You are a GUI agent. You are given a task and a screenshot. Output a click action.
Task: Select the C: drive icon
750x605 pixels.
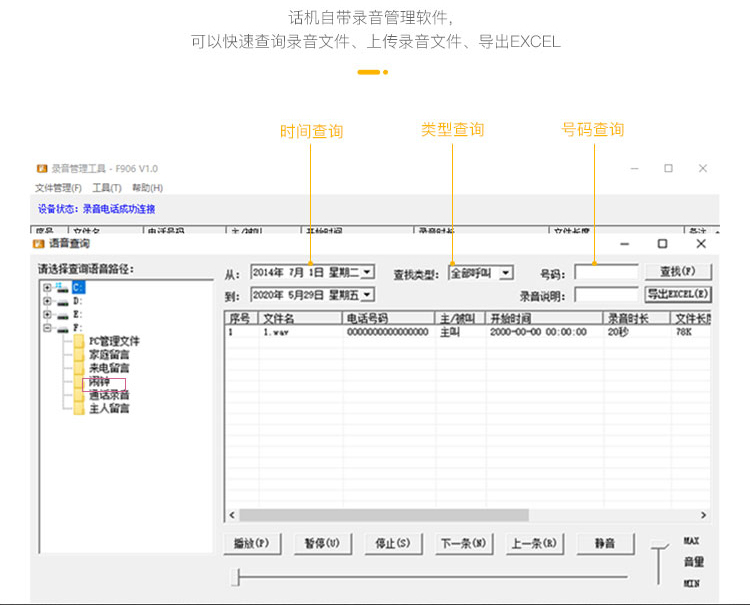62,288
